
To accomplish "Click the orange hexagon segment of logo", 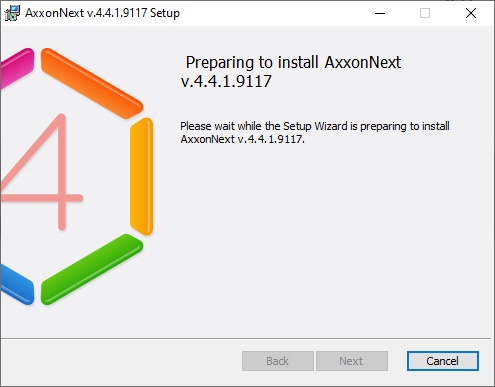I will 92,83.
